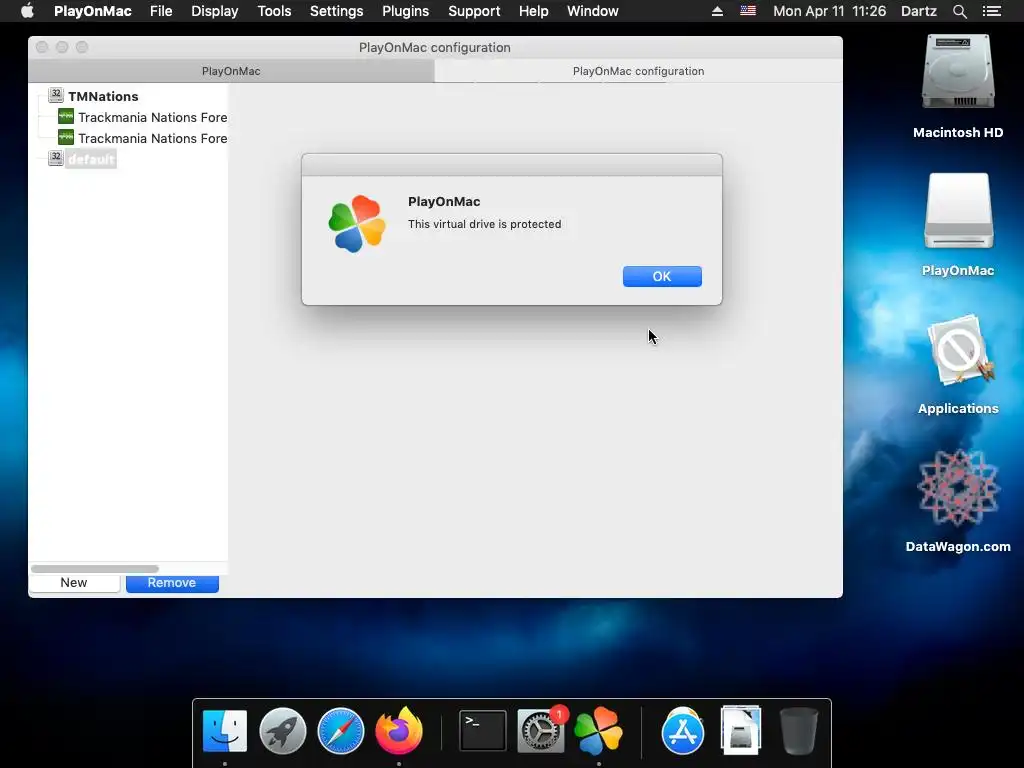Open the Settings menu
The width and height of the screenshot is (1024, 768).
pos(336,11)
